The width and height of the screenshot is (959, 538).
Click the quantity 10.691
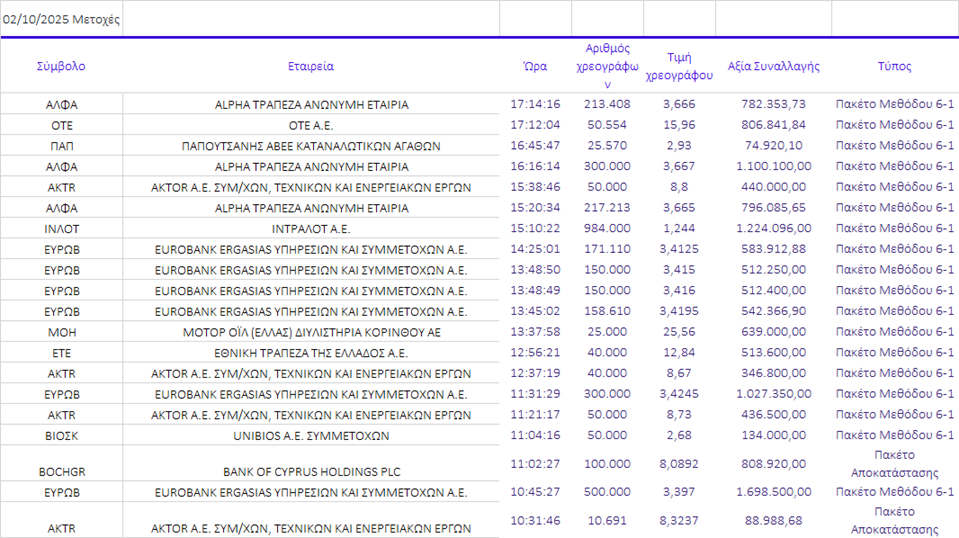click(x=607, y=521)
